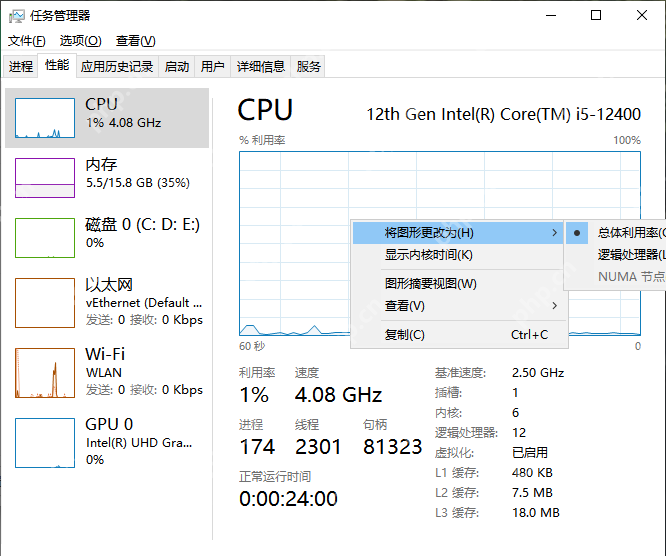Select the 总体利用率 radio option
666x556 pixels.
pos(616,233)
